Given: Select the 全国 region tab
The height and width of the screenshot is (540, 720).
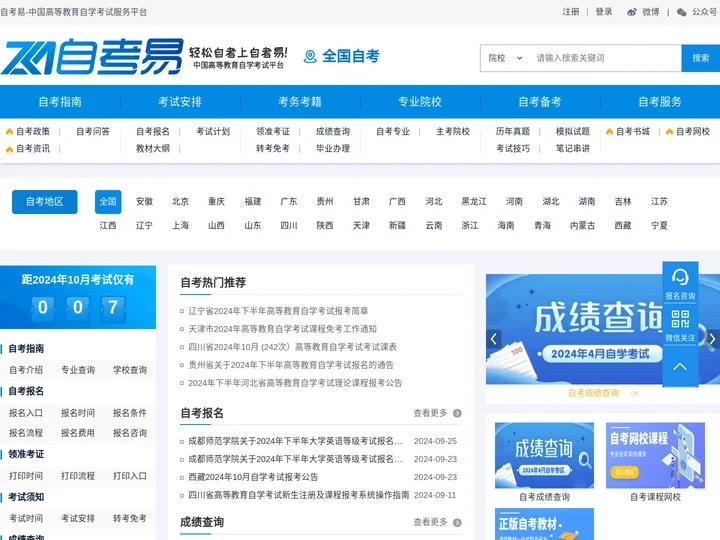Looking at the screenshot, I should pos(108,202).
